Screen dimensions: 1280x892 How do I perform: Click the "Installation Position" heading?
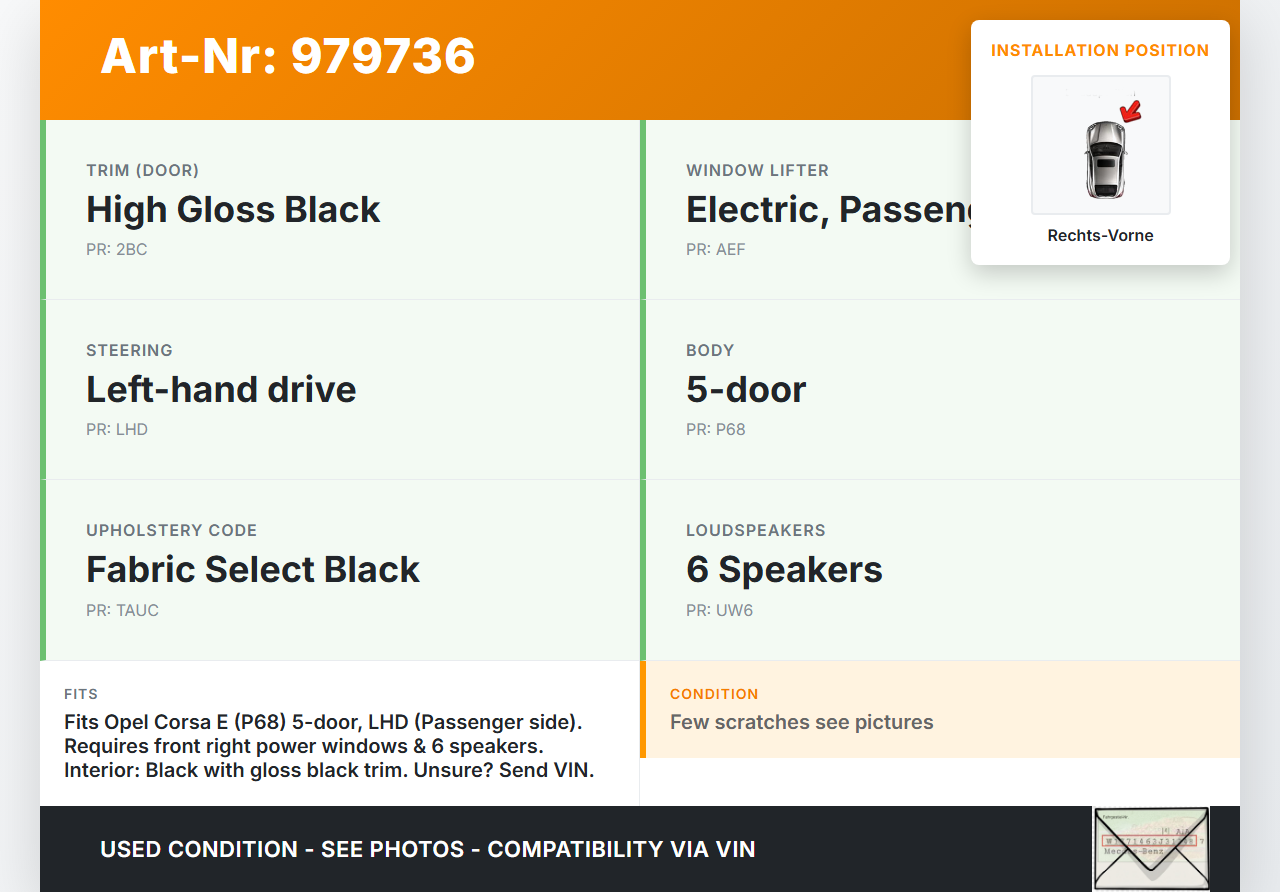tap(1100, 50)
